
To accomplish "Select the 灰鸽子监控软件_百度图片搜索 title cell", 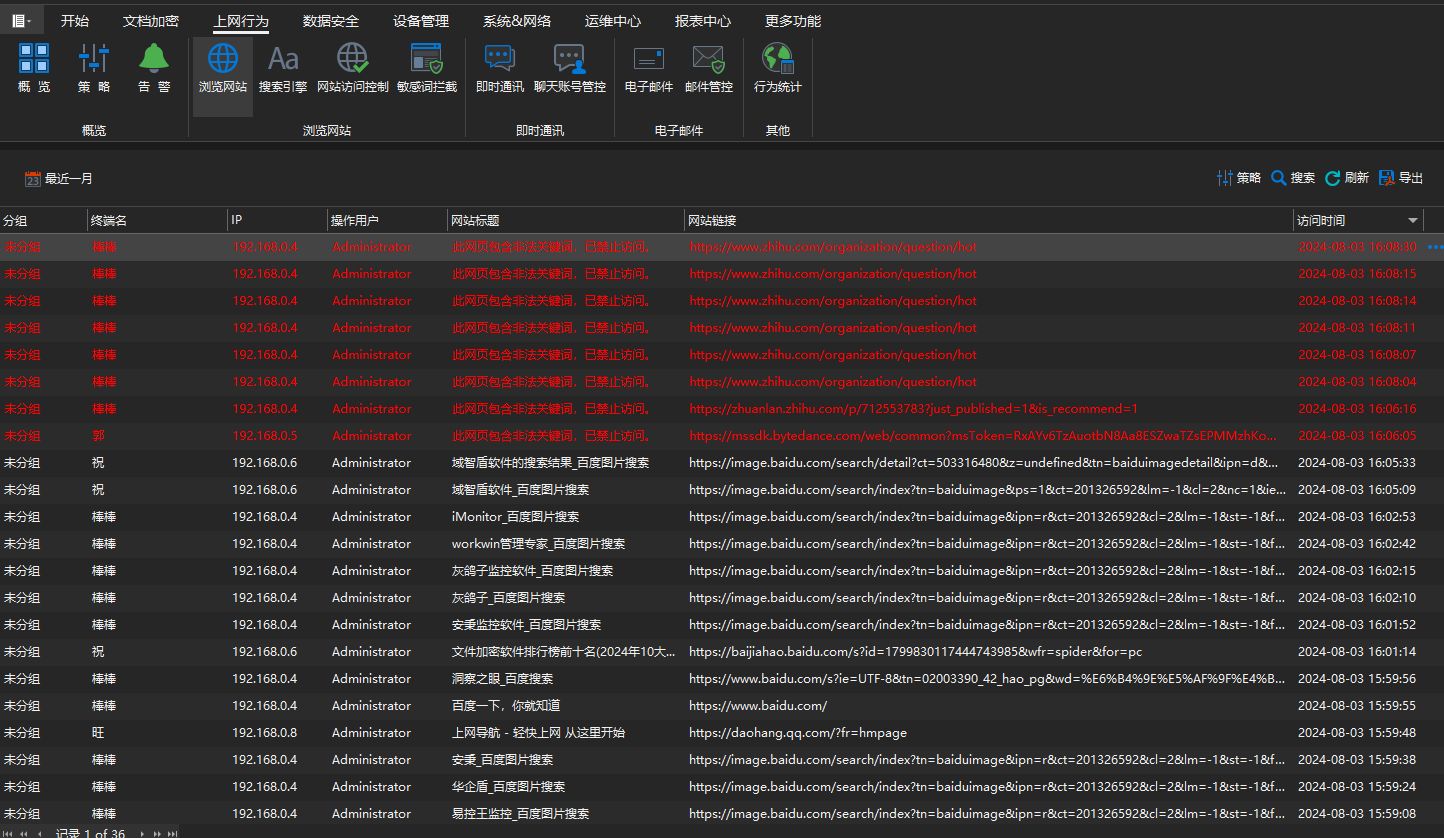I will click(566, 571).
